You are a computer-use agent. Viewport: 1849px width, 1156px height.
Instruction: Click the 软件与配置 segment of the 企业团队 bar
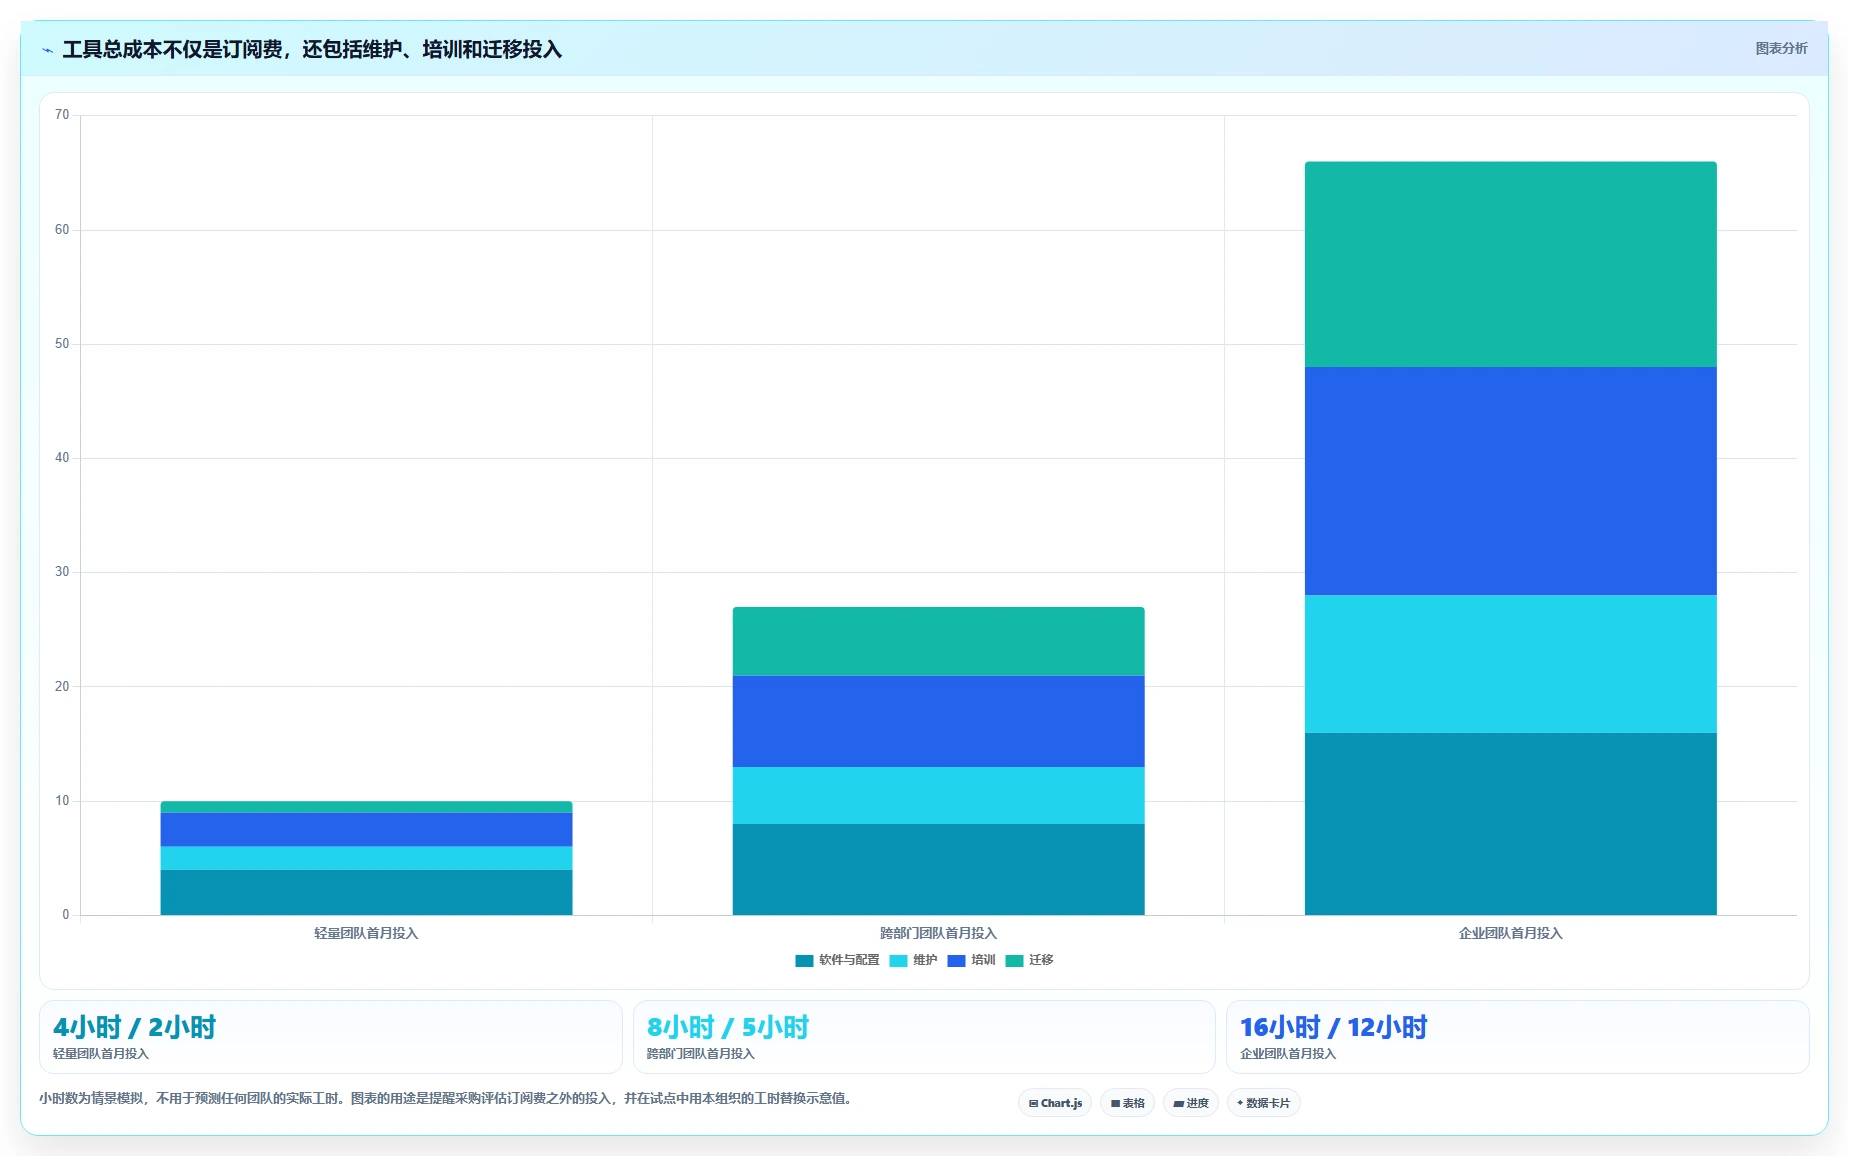1510,824
